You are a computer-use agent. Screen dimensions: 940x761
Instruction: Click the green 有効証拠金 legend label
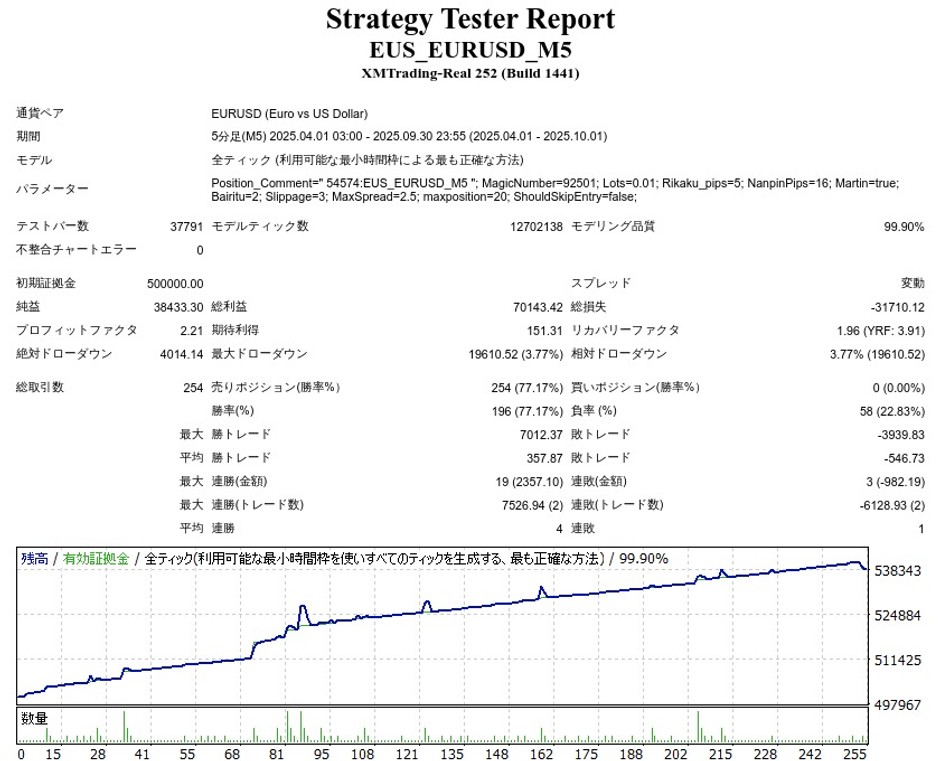tap(96, 559)
